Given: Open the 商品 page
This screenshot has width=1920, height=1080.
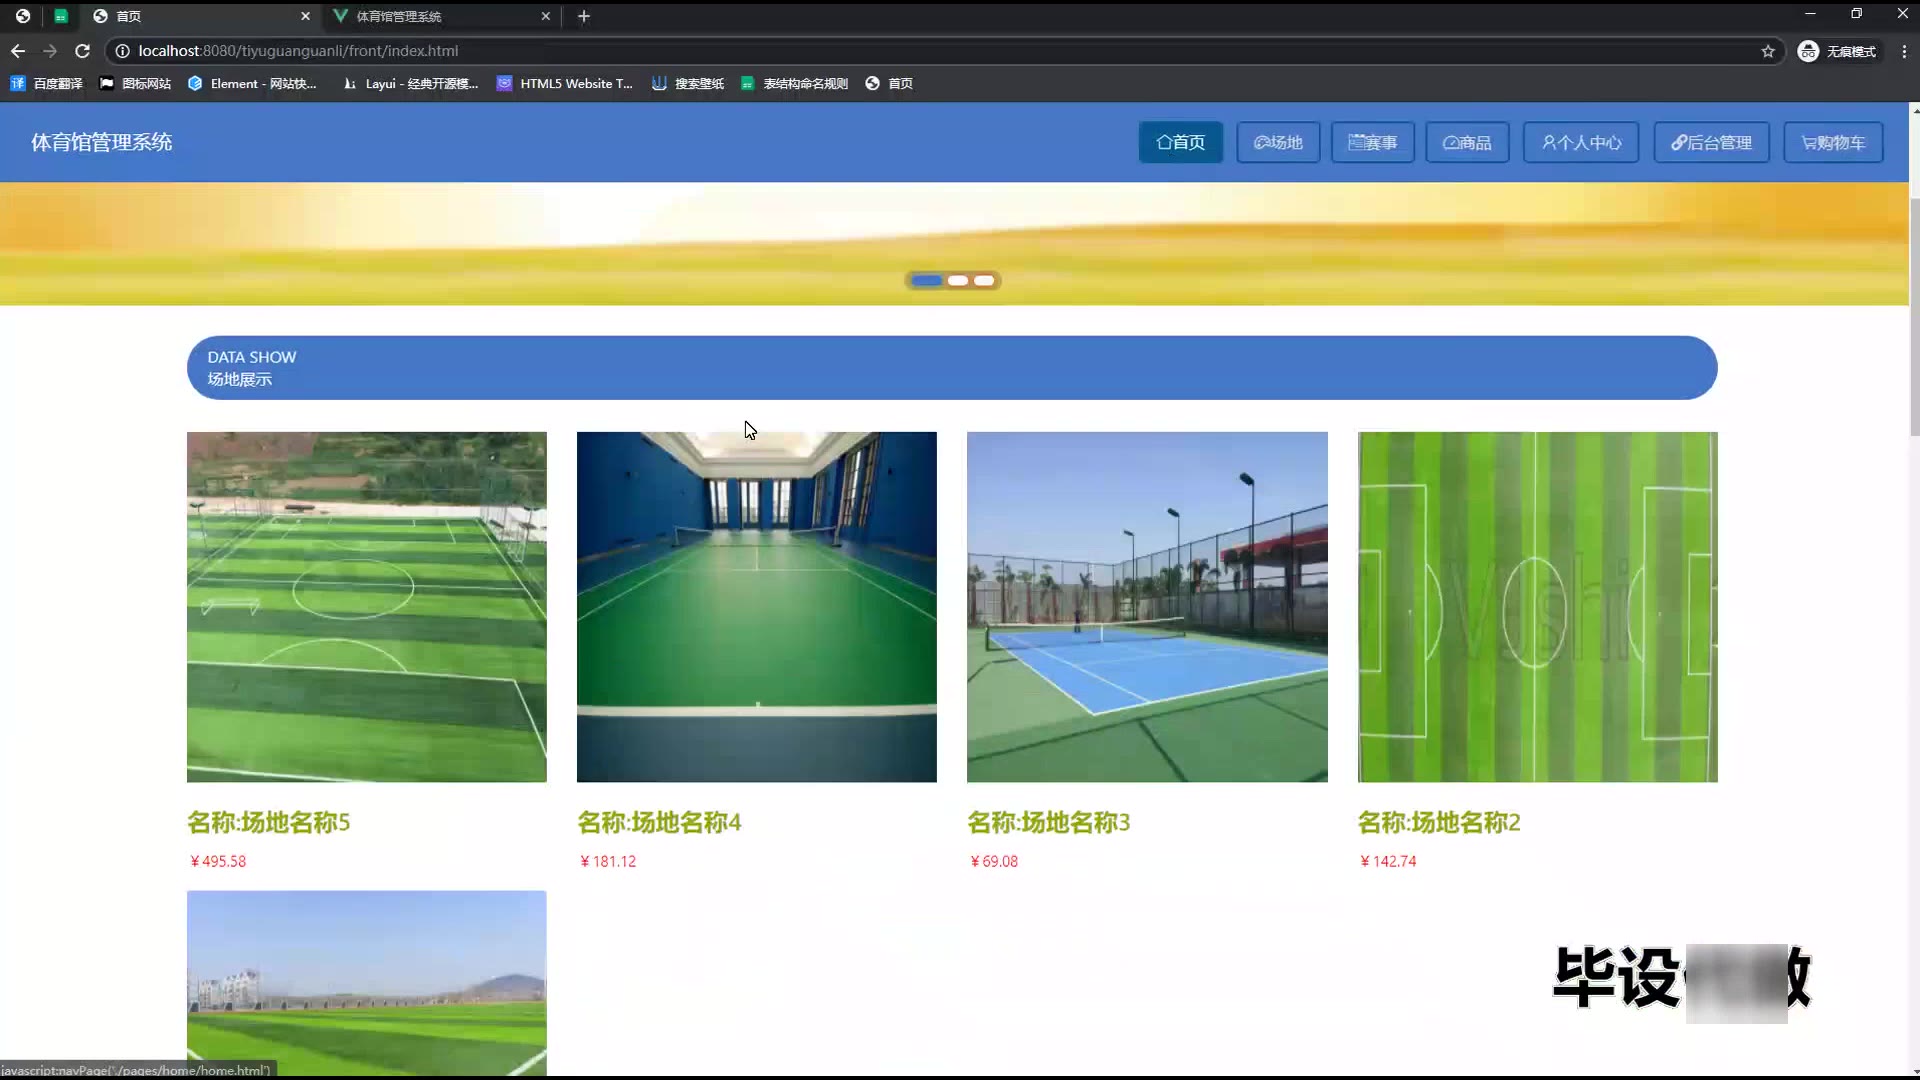Looking at the screenshot, I should 1467,143.
